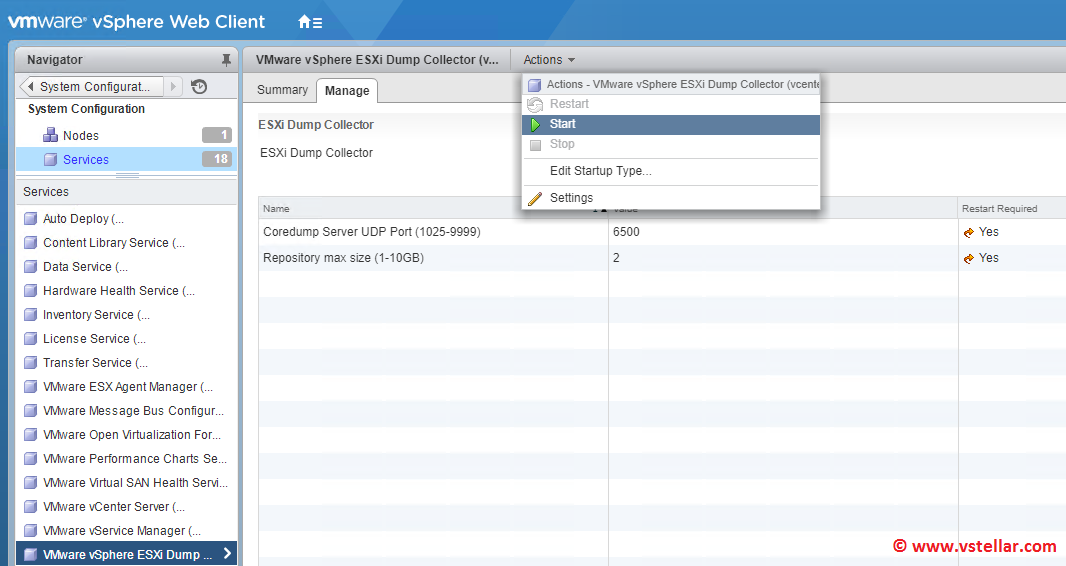Open the navigation history clock icon
Image resolution: width=1066 pixels, height=566 pixels.
pos(199,87)
